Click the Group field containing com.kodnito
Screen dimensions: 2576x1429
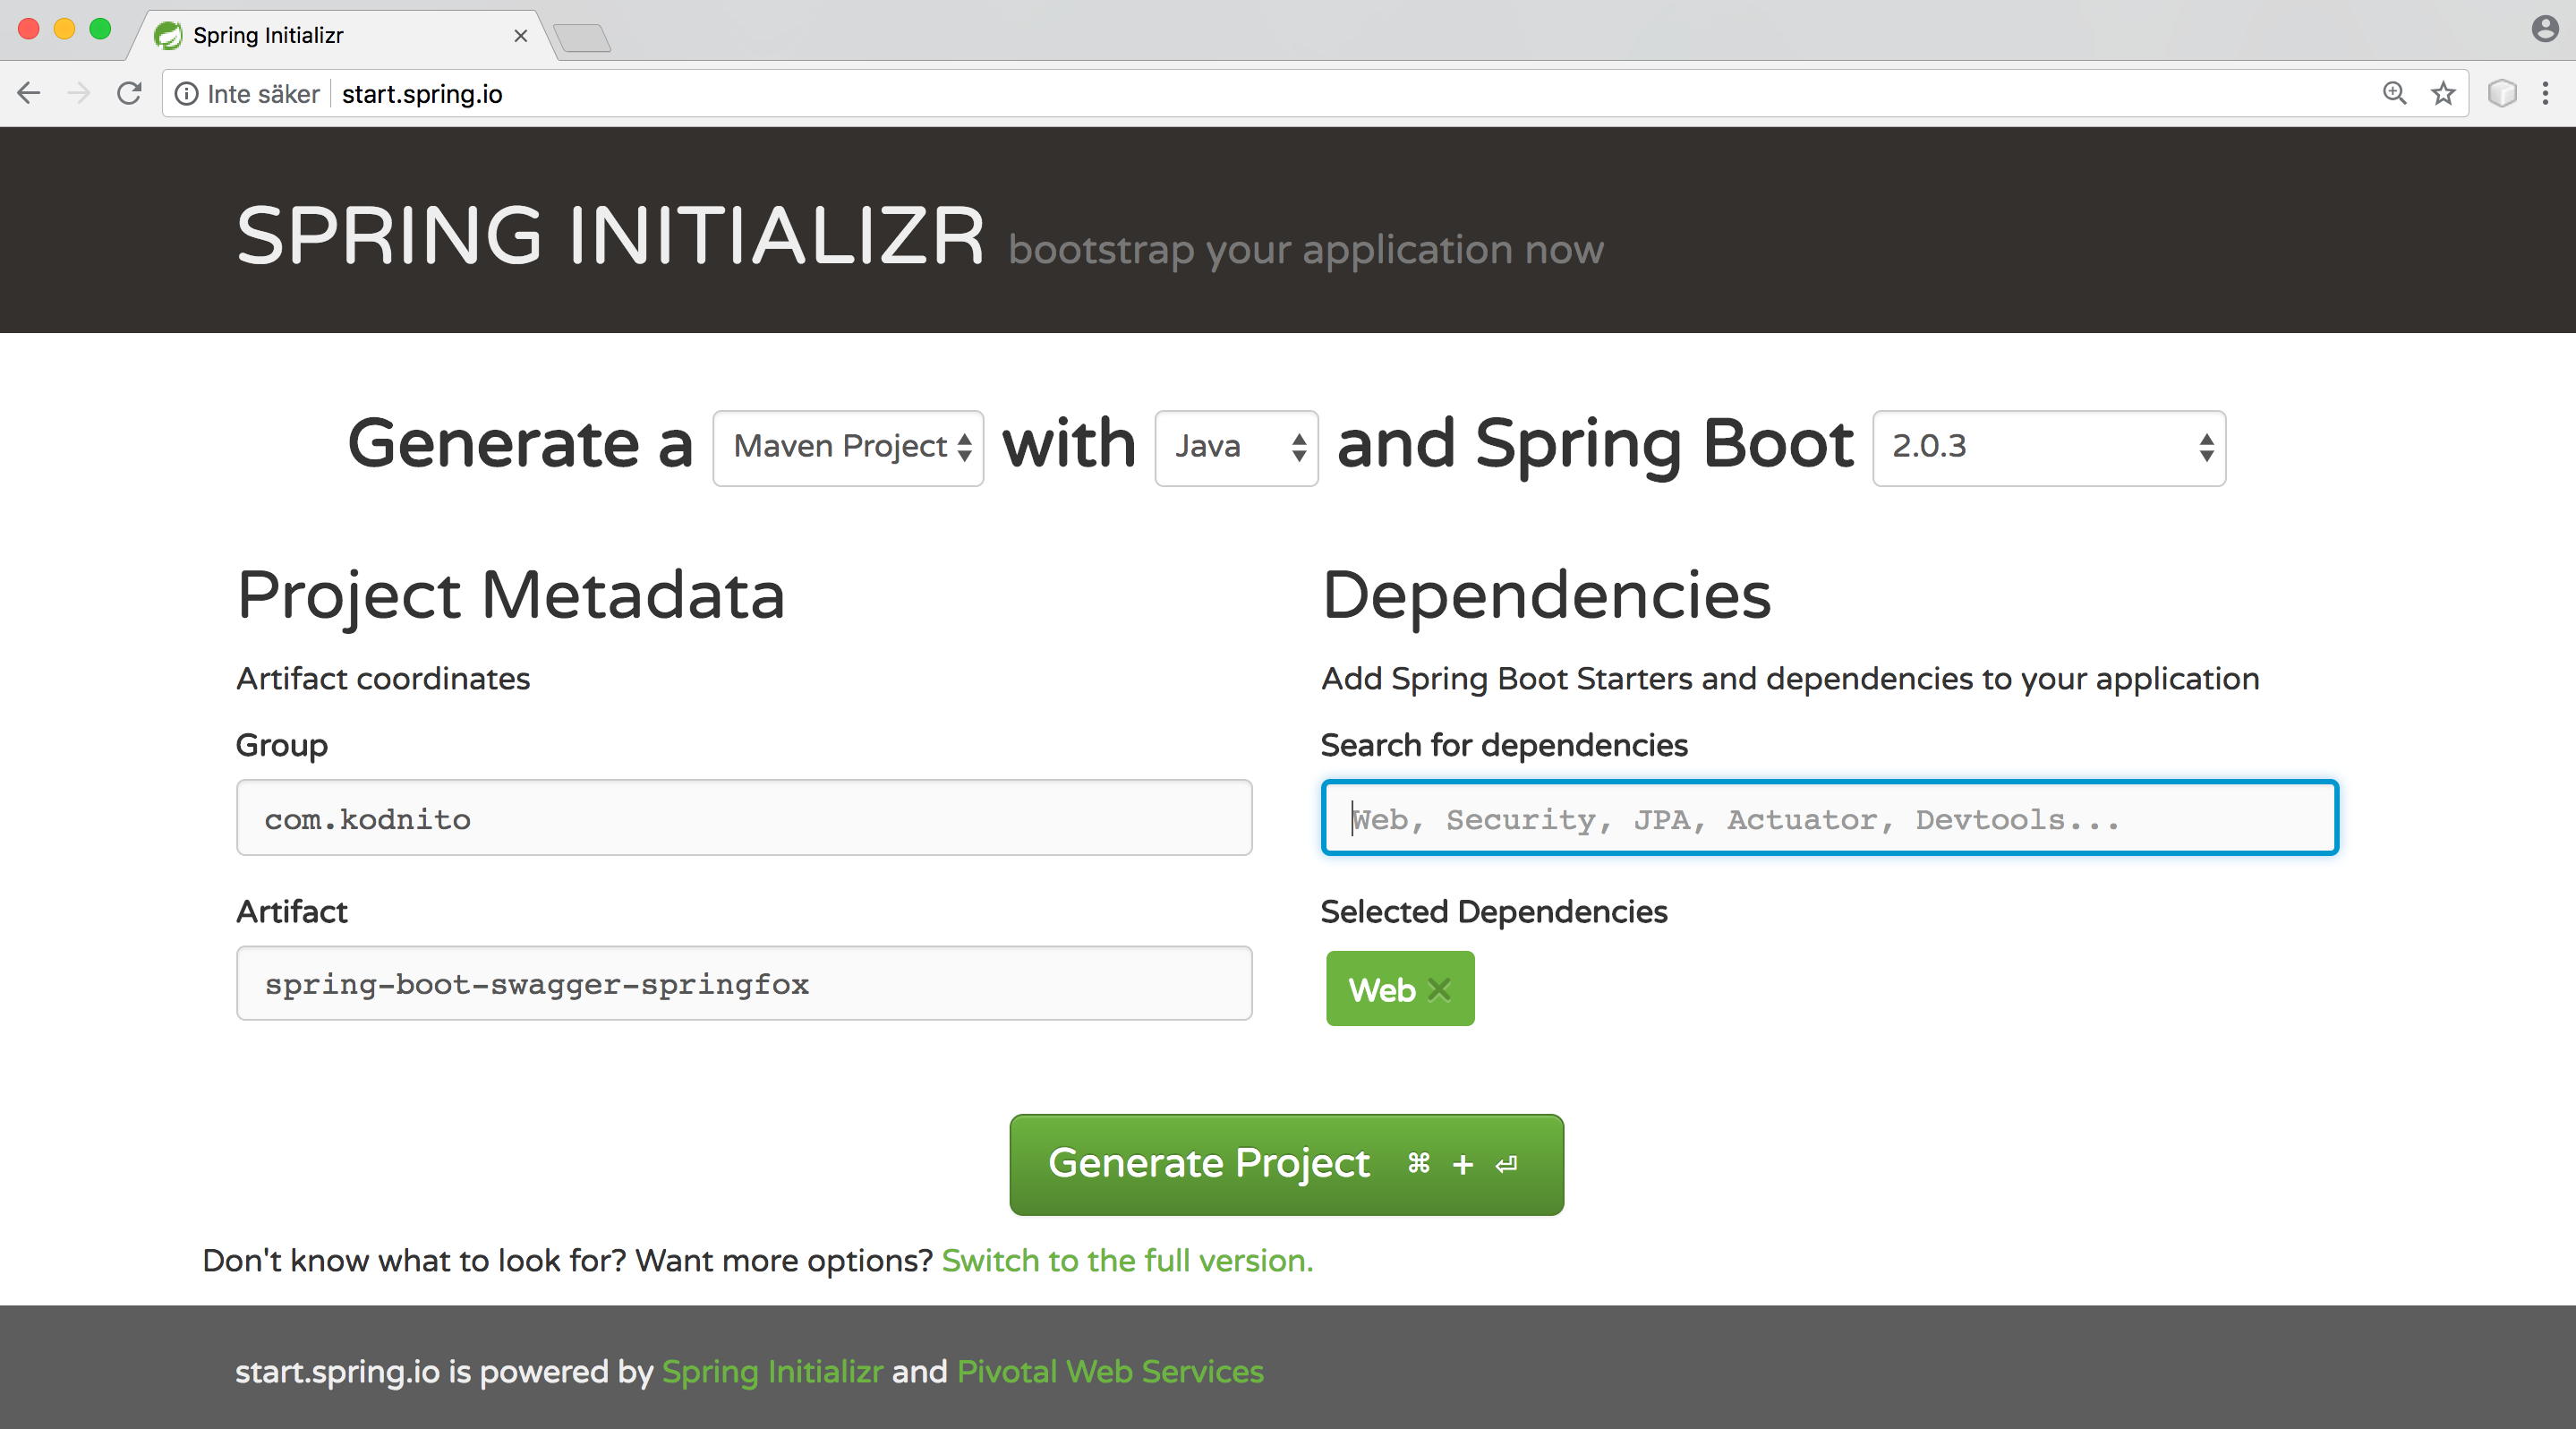tap(743, 818)
